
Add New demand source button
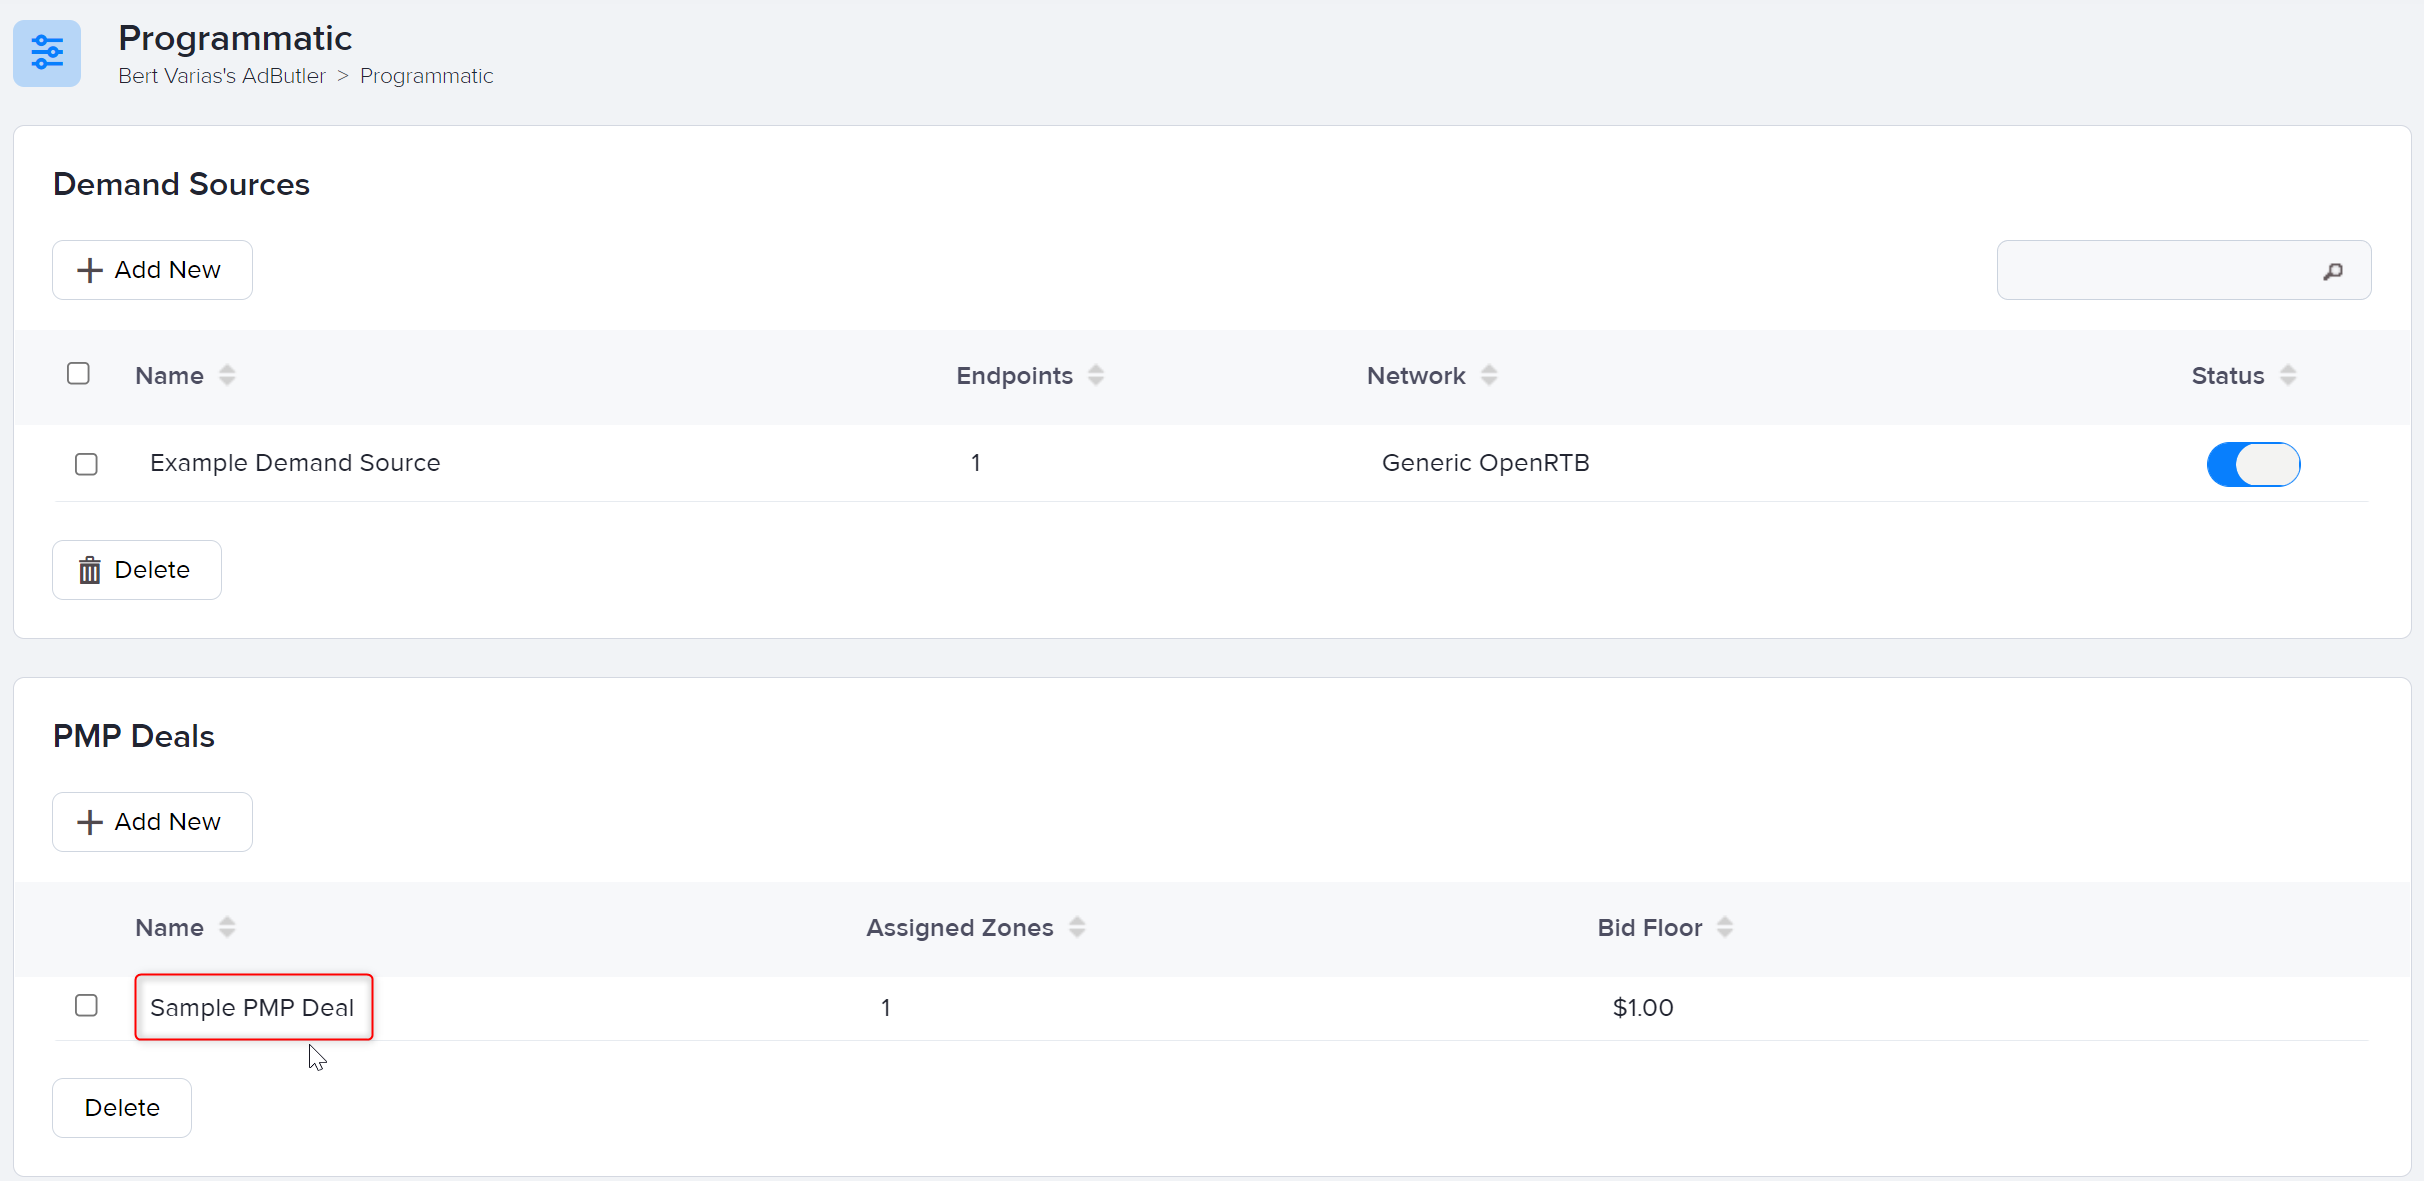point(152,270)
